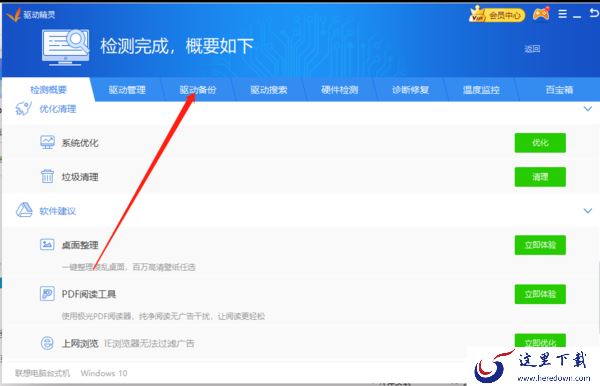Open the 驱动管理 tab
Viewport: 600px width, 386px height.
coord(127,90)
